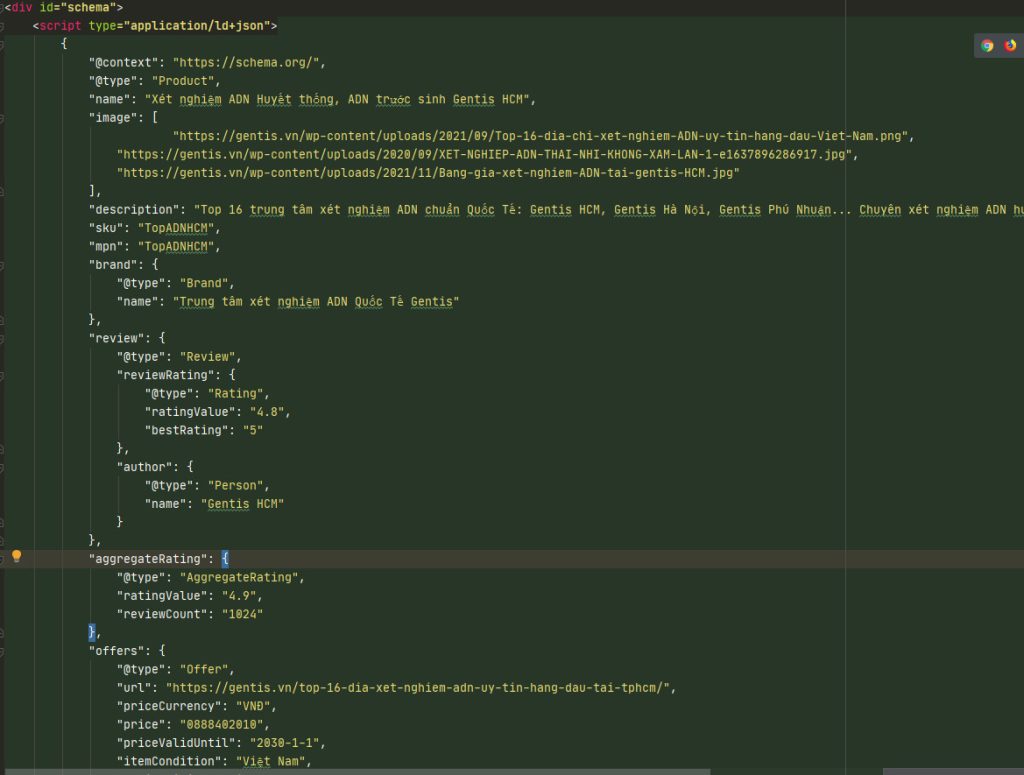Collapse the "offers" object fold marker
This screenshot has width=1024, height=775.
pyautogui.click(x=3, y=651)
